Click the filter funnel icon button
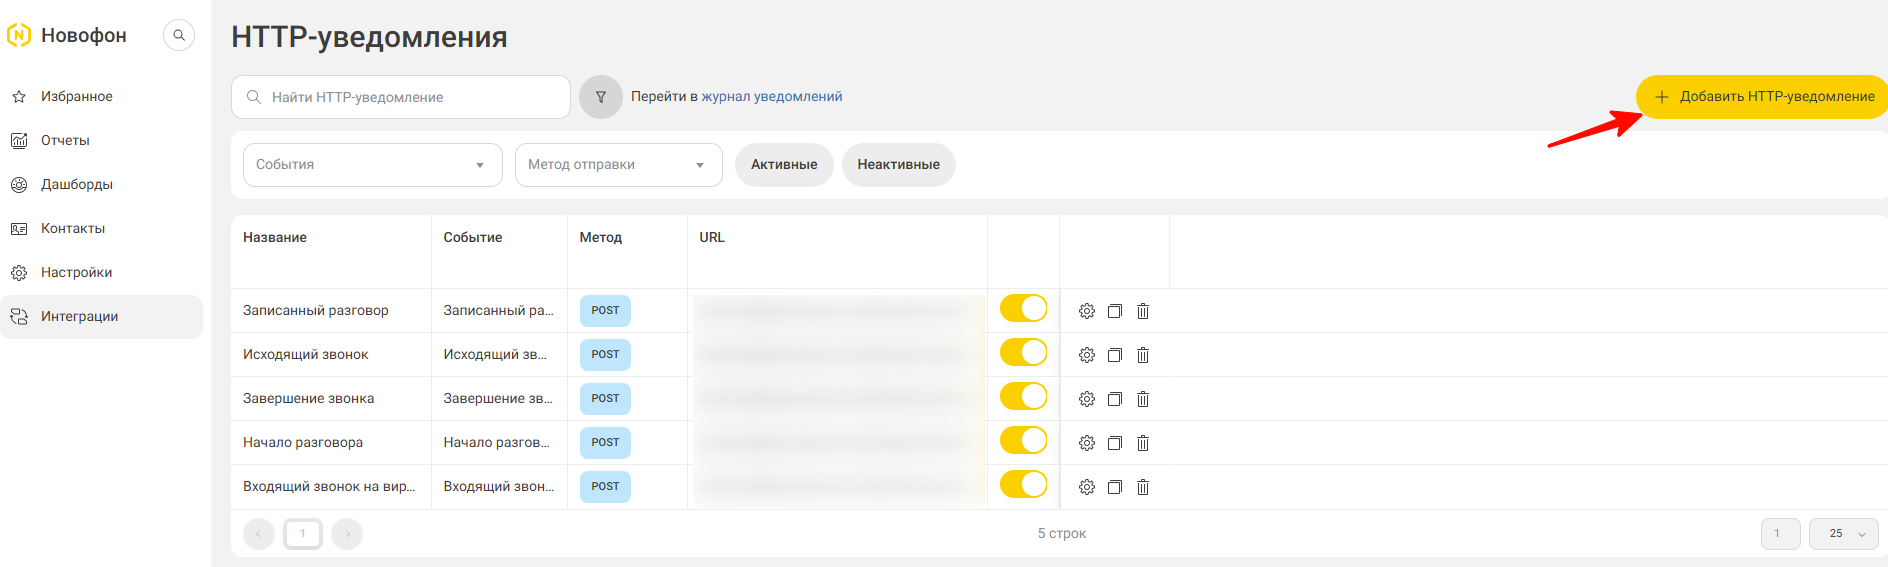Viewport: 1888px width, 567px height. click(x=601, y=97)
